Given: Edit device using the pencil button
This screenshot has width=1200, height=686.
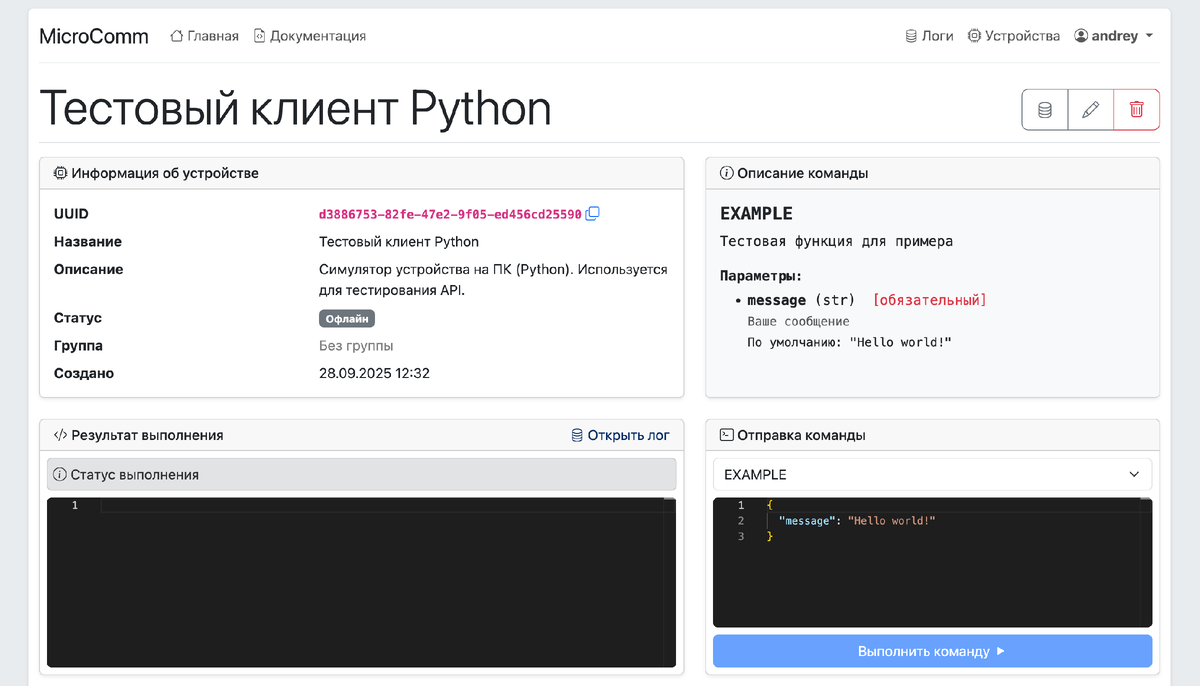Looking at the screenshot, I should coord(1091,110).
